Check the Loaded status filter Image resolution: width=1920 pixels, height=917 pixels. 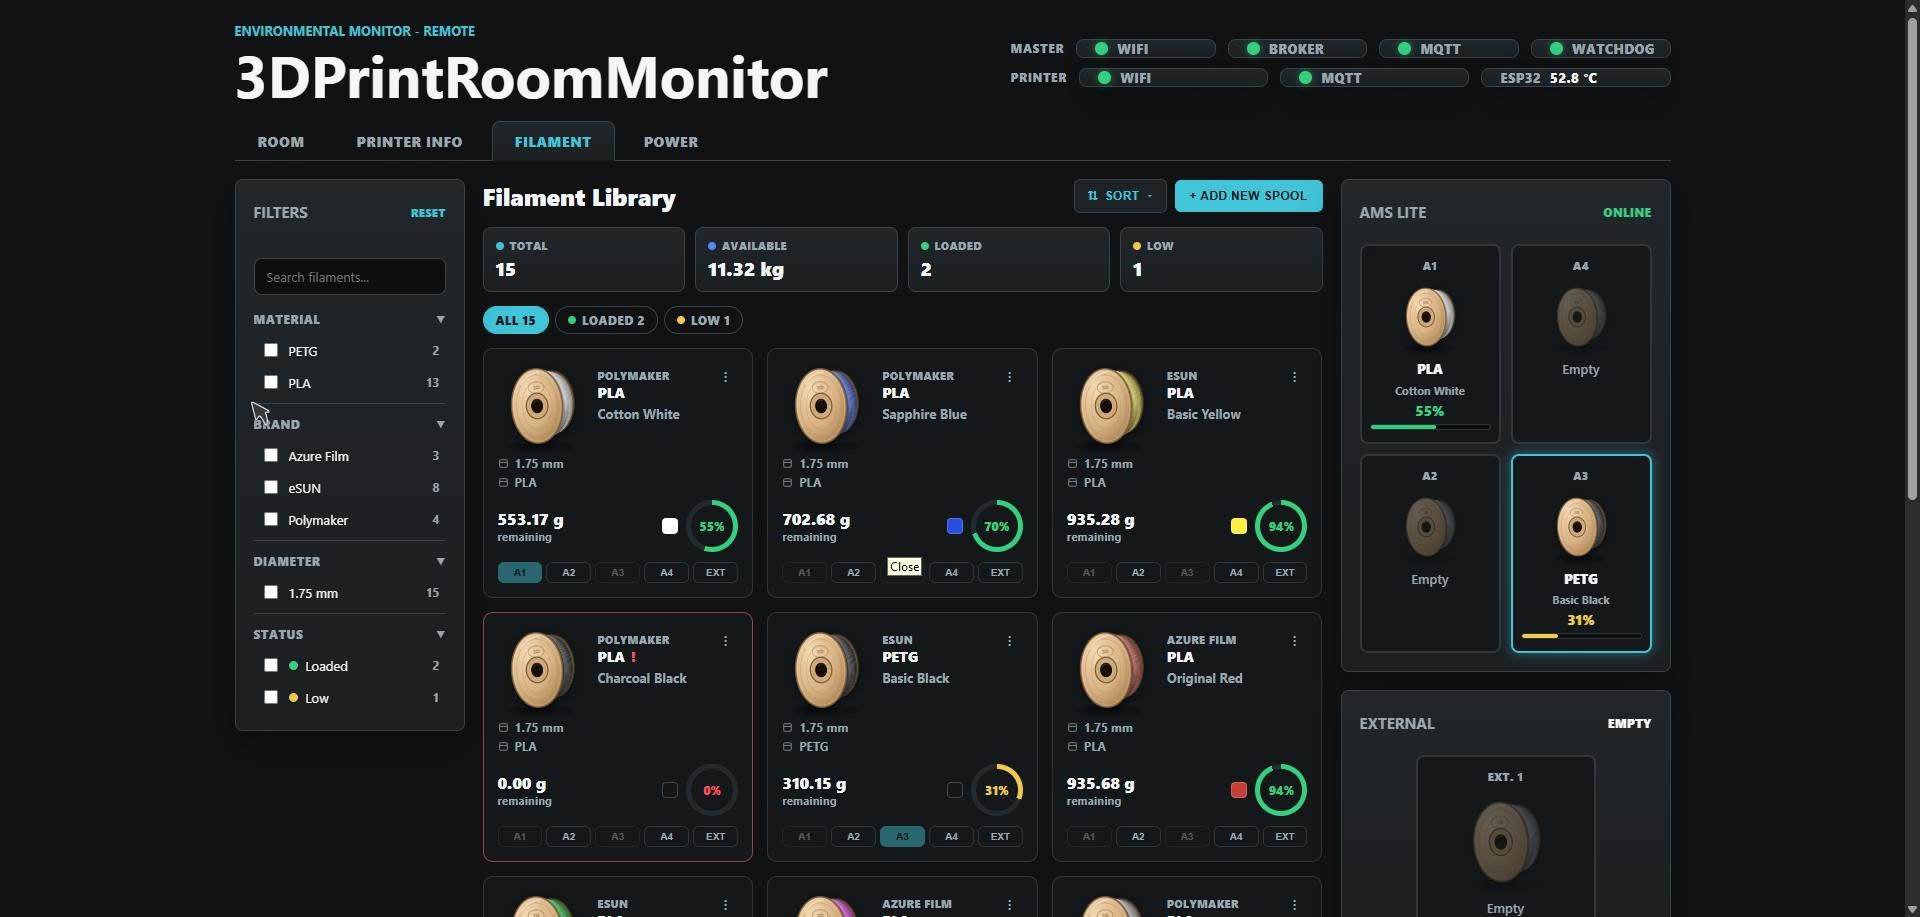pyautogui.click(x=271, y=665)
